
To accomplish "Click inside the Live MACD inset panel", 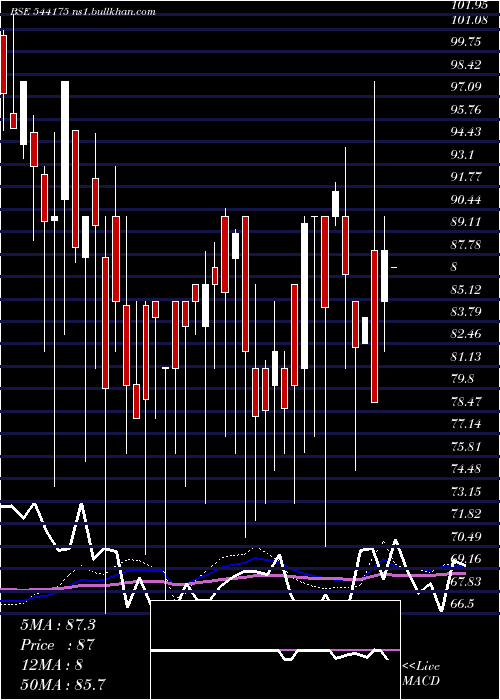I will [275, 650].
